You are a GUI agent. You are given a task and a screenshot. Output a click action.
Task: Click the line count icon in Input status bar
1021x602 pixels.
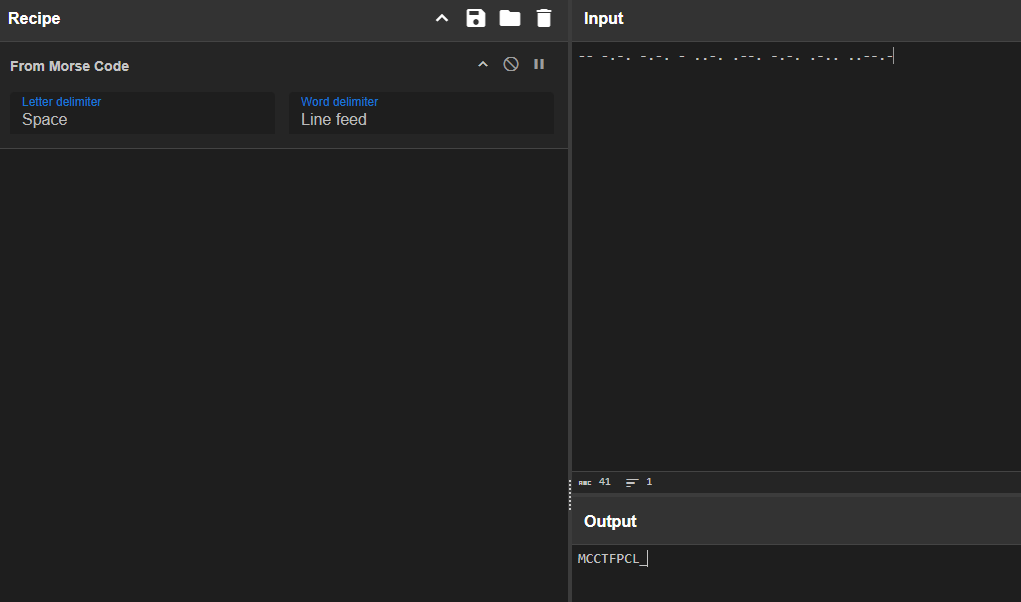[x=632, y=482]
